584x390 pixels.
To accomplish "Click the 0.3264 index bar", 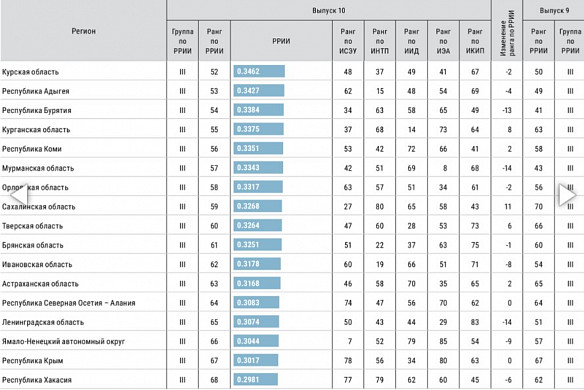I will [258, 225].
